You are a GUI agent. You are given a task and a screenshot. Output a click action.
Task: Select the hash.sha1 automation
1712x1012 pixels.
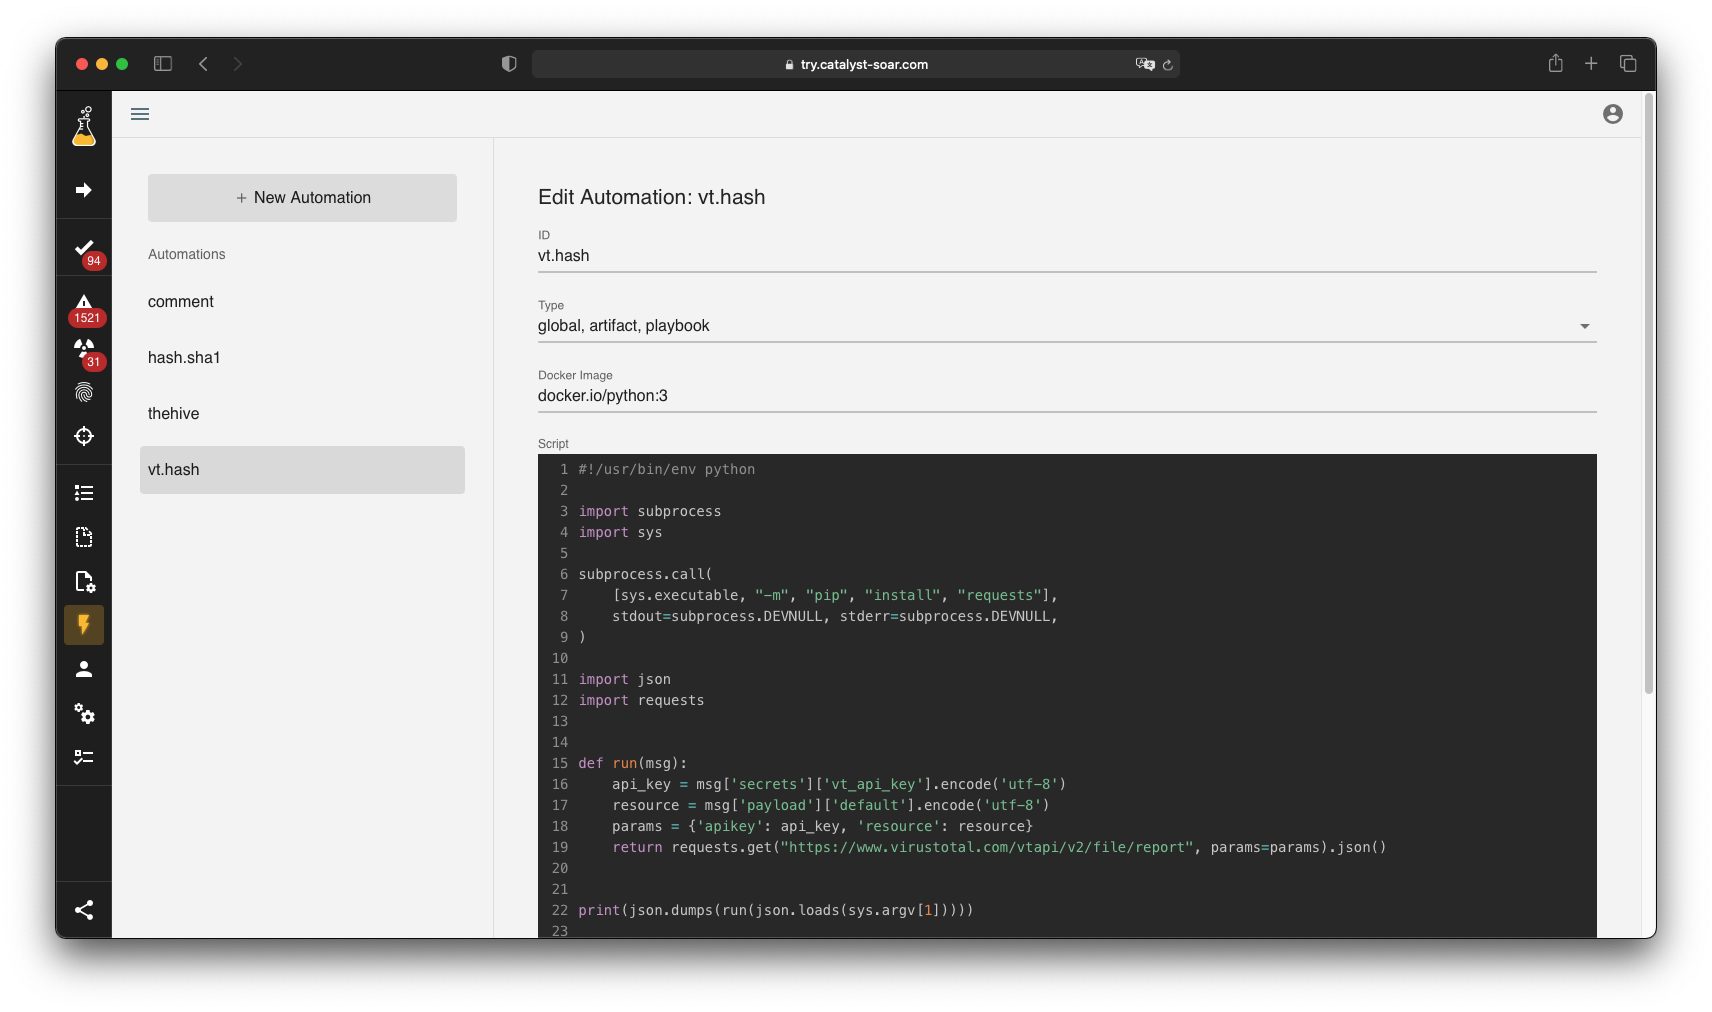(184, 358)
